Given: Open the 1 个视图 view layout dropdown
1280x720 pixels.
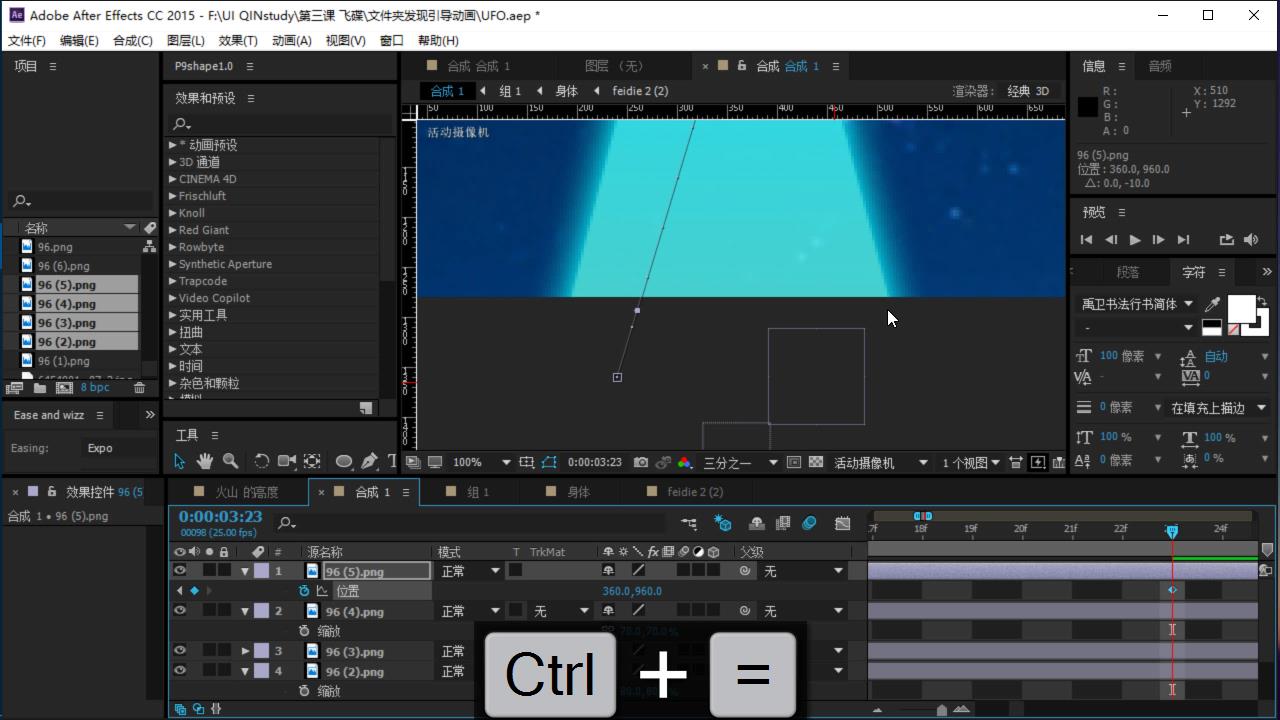Looking at the screenshot, I should point(971,462).
